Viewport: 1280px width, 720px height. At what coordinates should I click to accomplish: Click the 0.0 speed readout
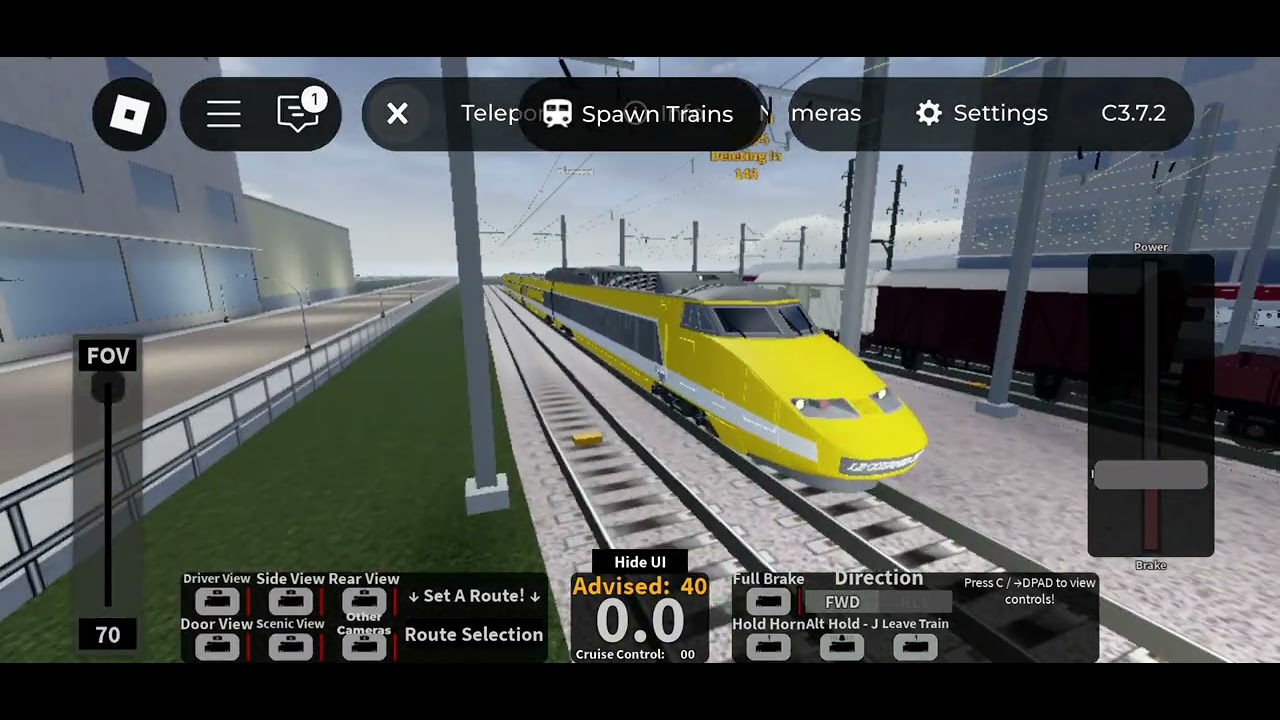click(640, 621)
